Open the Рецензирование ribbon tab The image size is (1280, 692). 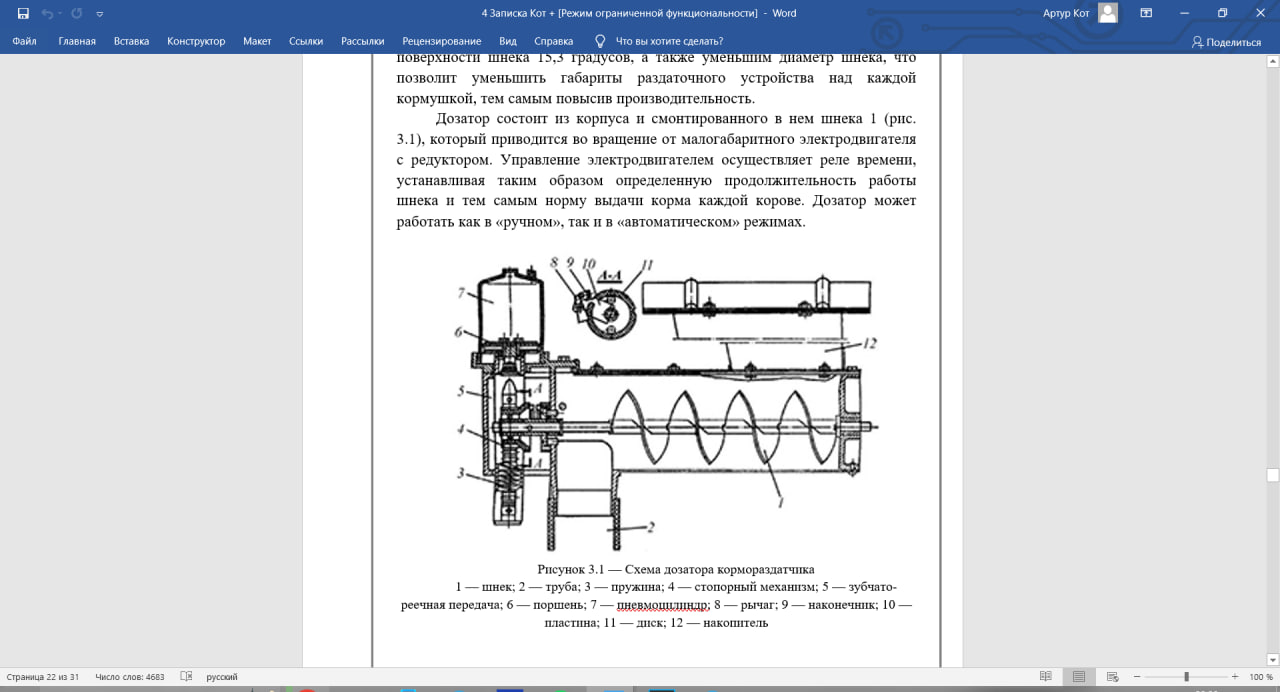coord(441,41)
